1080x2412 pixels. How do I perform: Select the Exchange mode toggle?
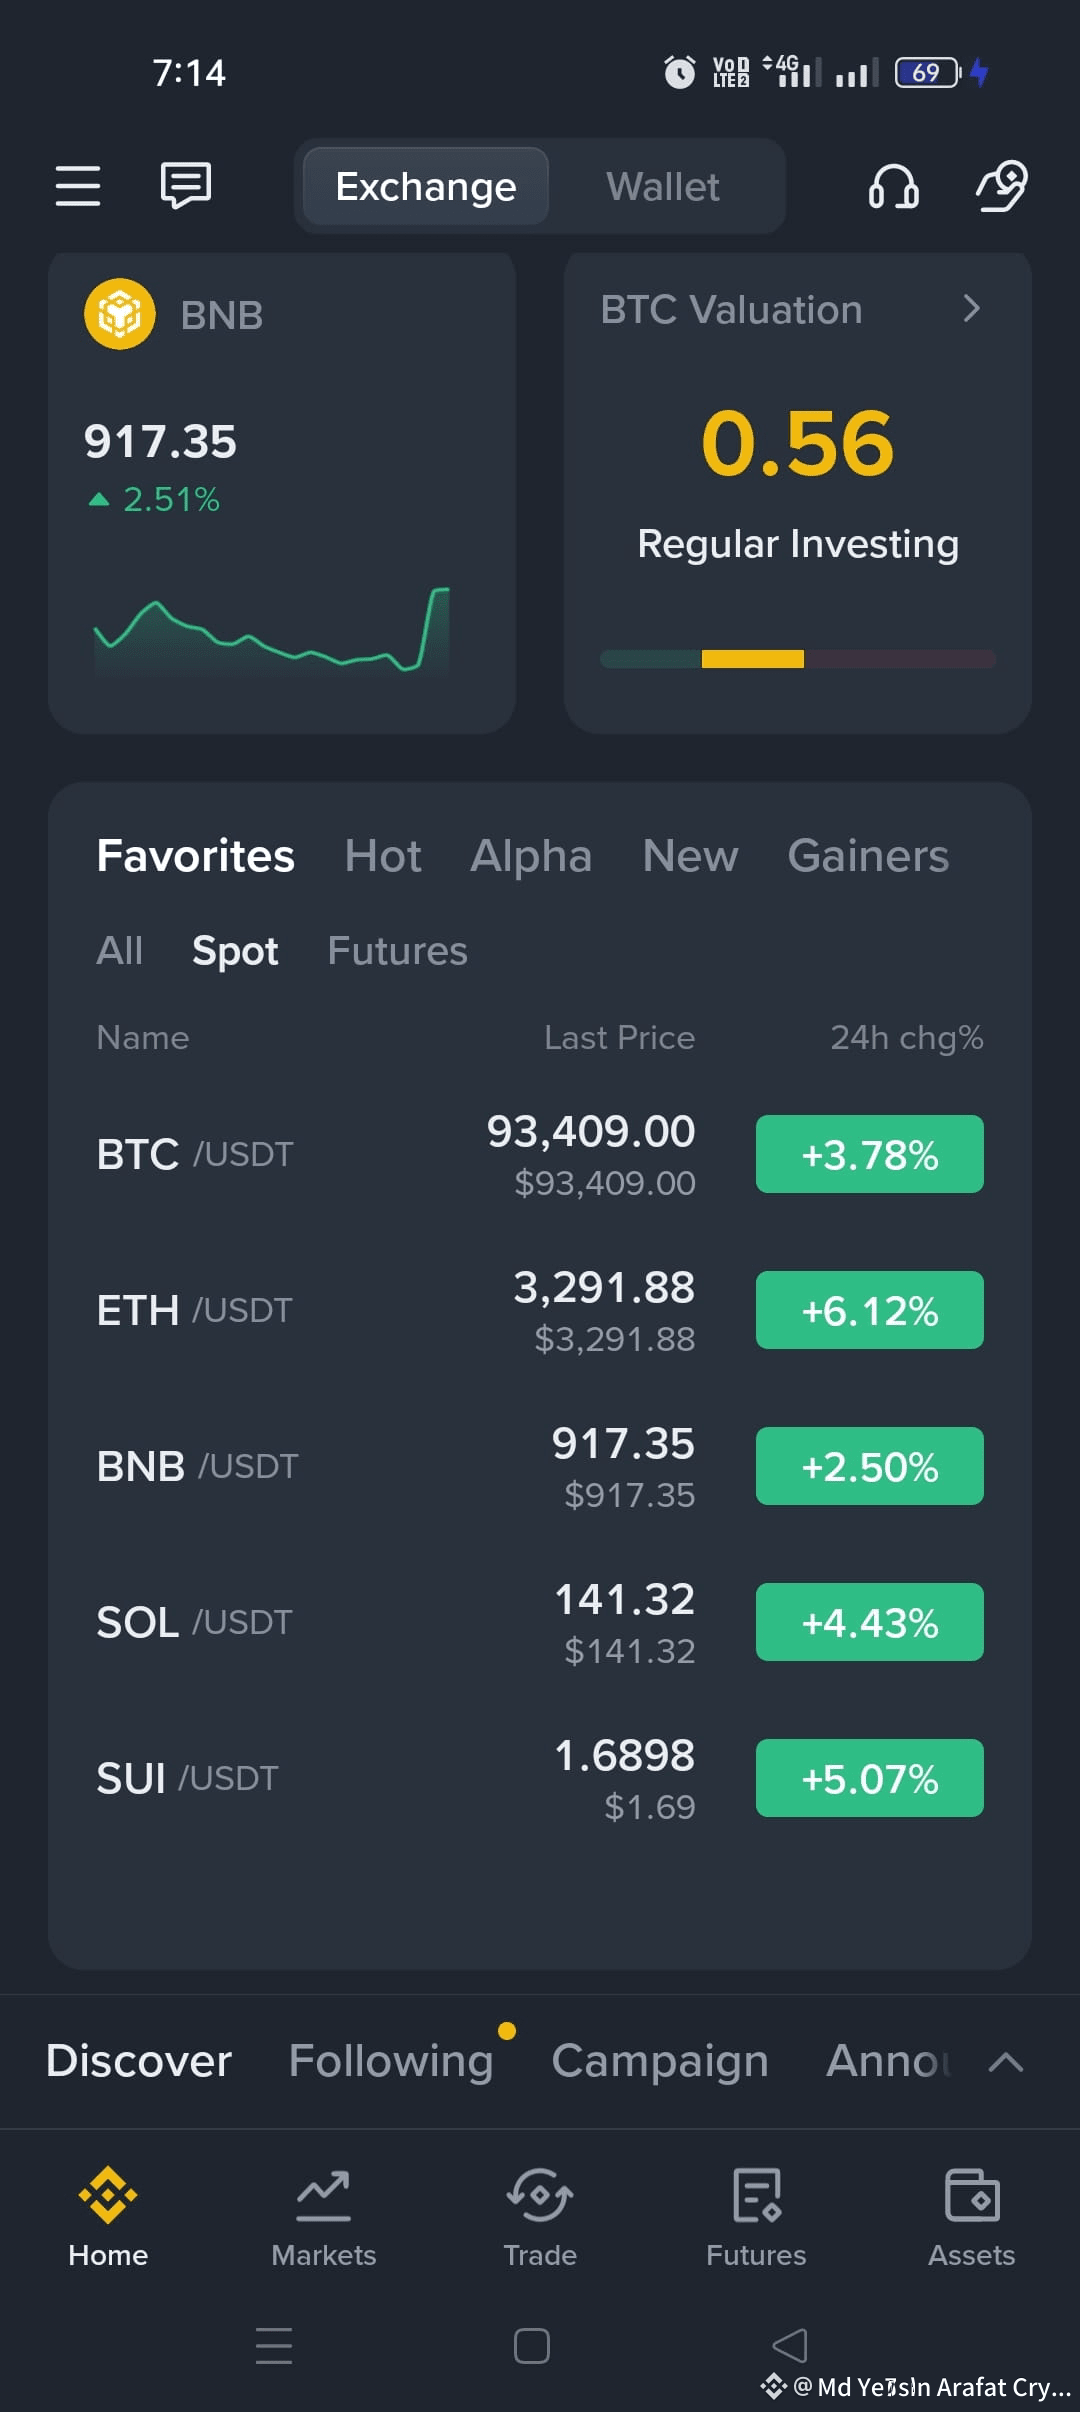tap(426, 187)
